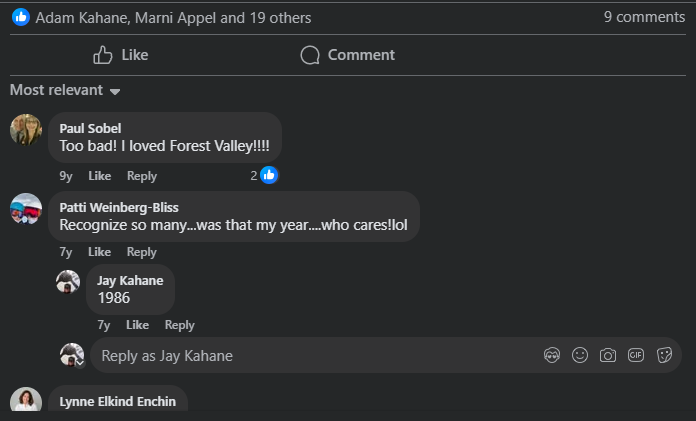Open Lynne Elkind Enchin's profile name
696x421 pixels.
click(117, 401)
